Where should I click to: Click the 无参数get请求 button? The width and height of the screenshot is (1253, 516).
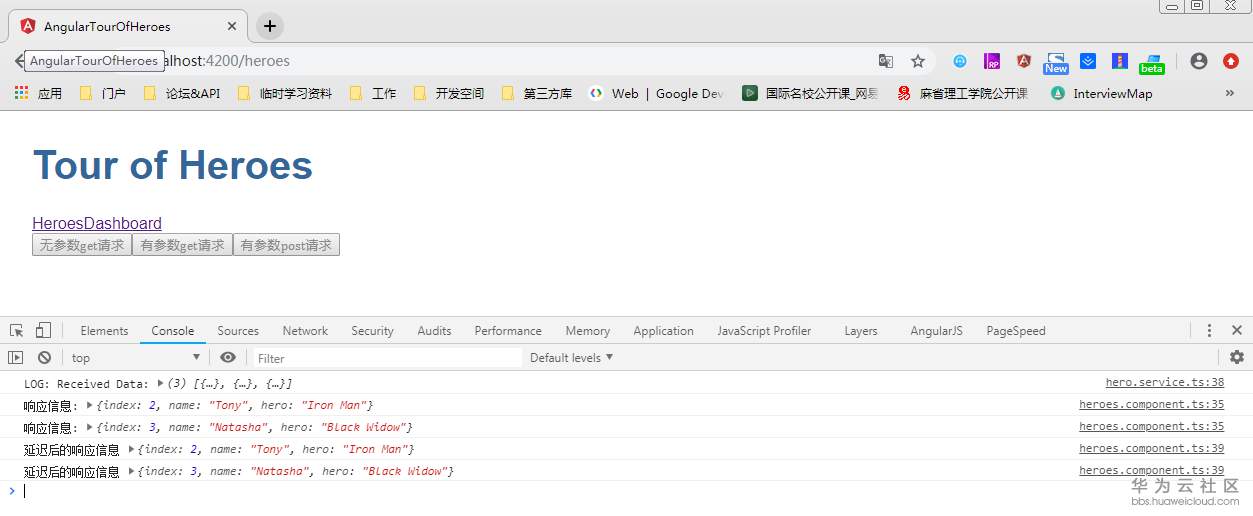82,245
